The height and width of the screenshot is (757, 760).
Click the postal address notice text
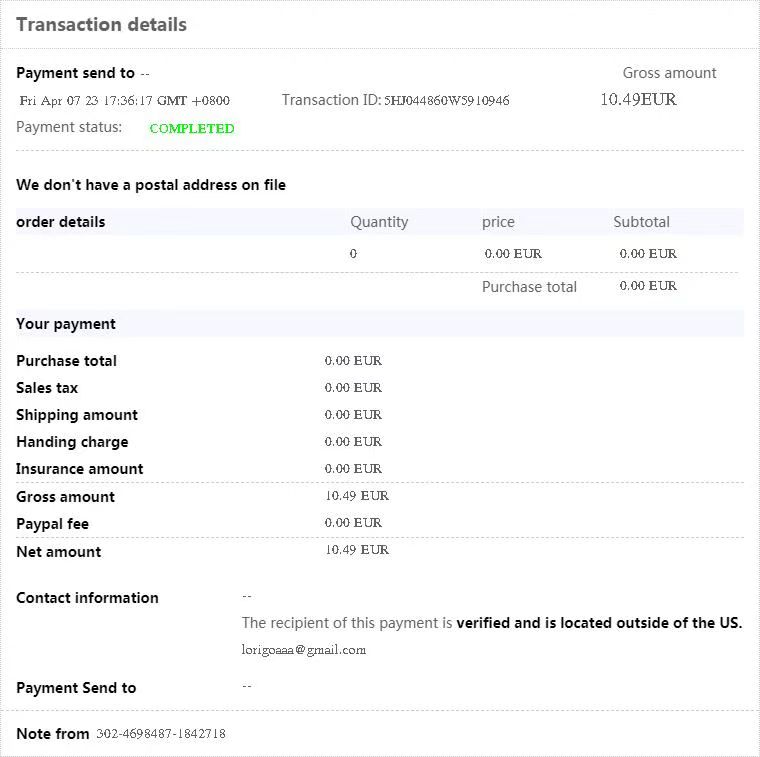coord(151,185)
